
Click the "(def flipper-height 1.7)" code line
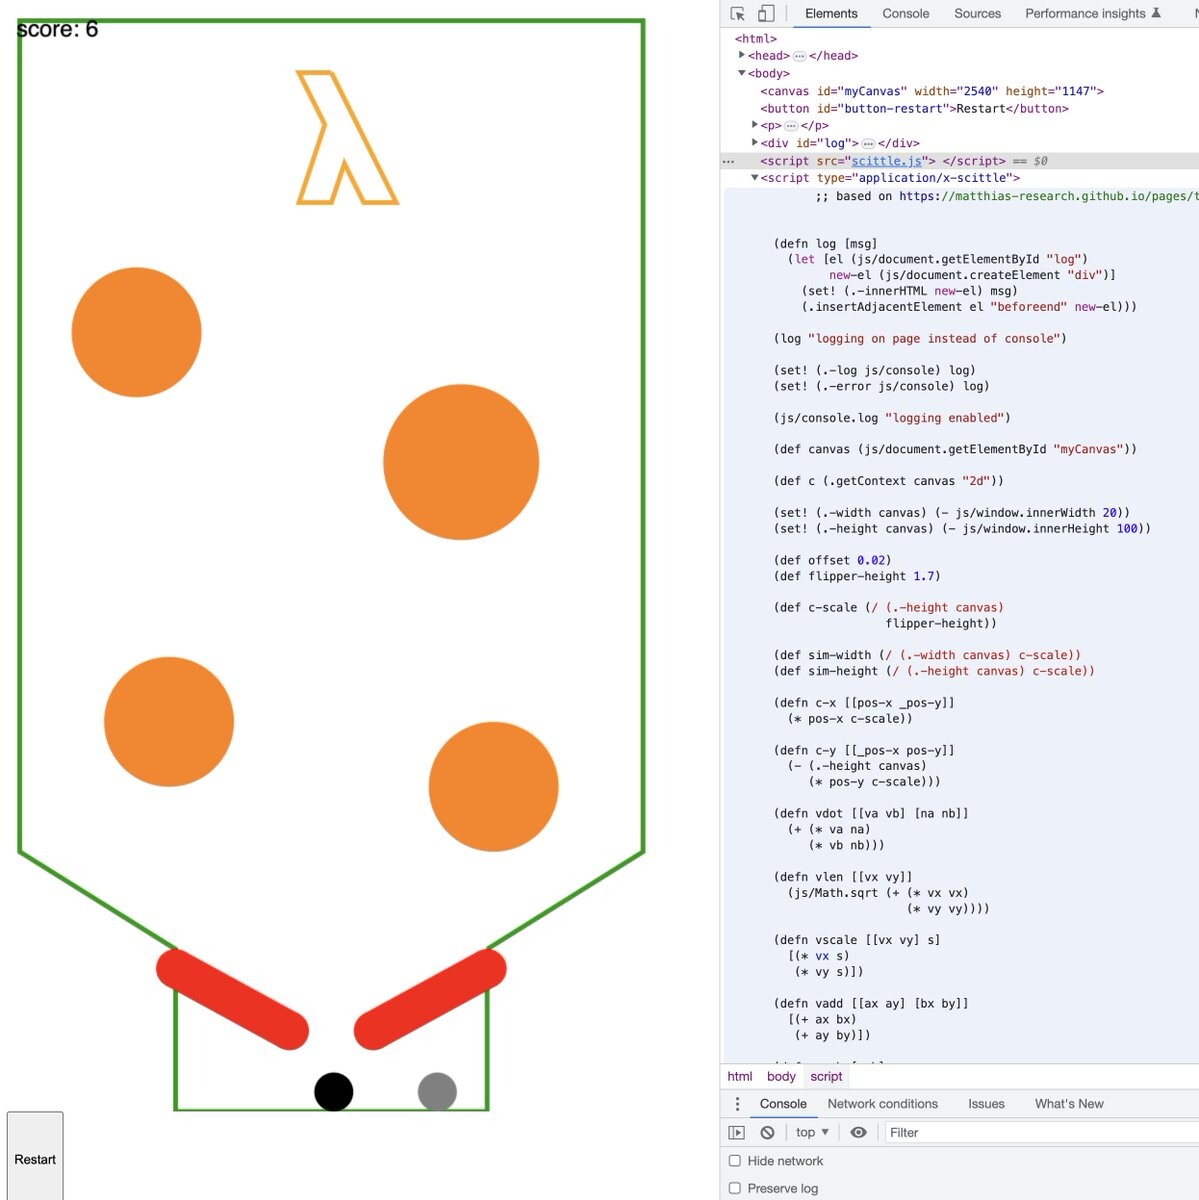[857, 576]
